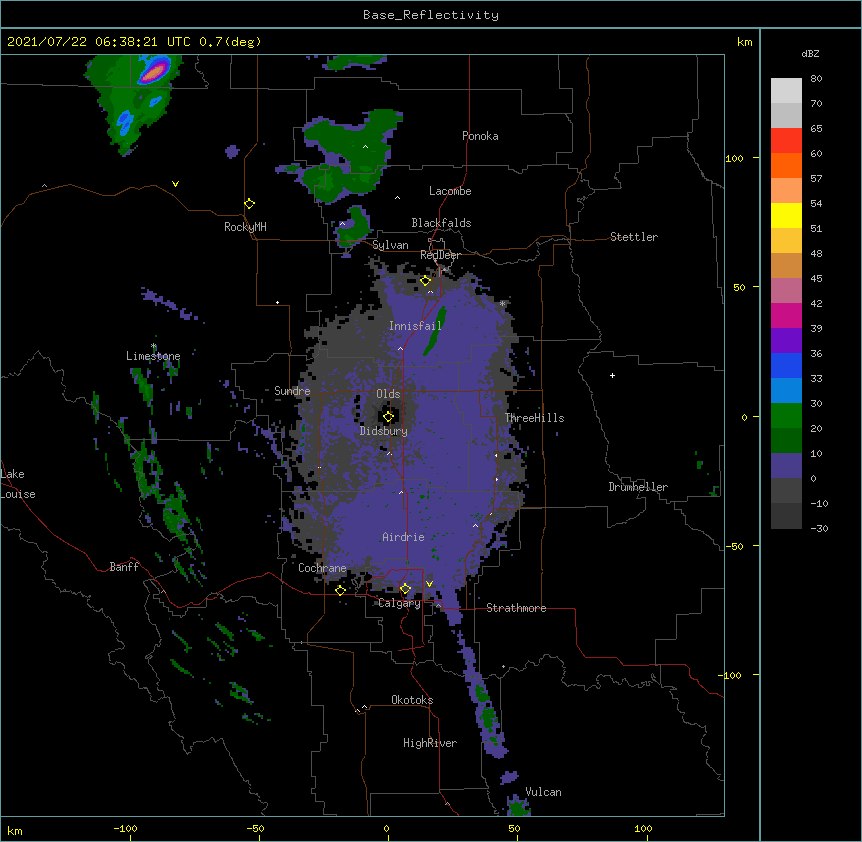This screenshot has height=842, width=862.
Task: Select the RedDeer label
Action: click(x=440, y=255)
